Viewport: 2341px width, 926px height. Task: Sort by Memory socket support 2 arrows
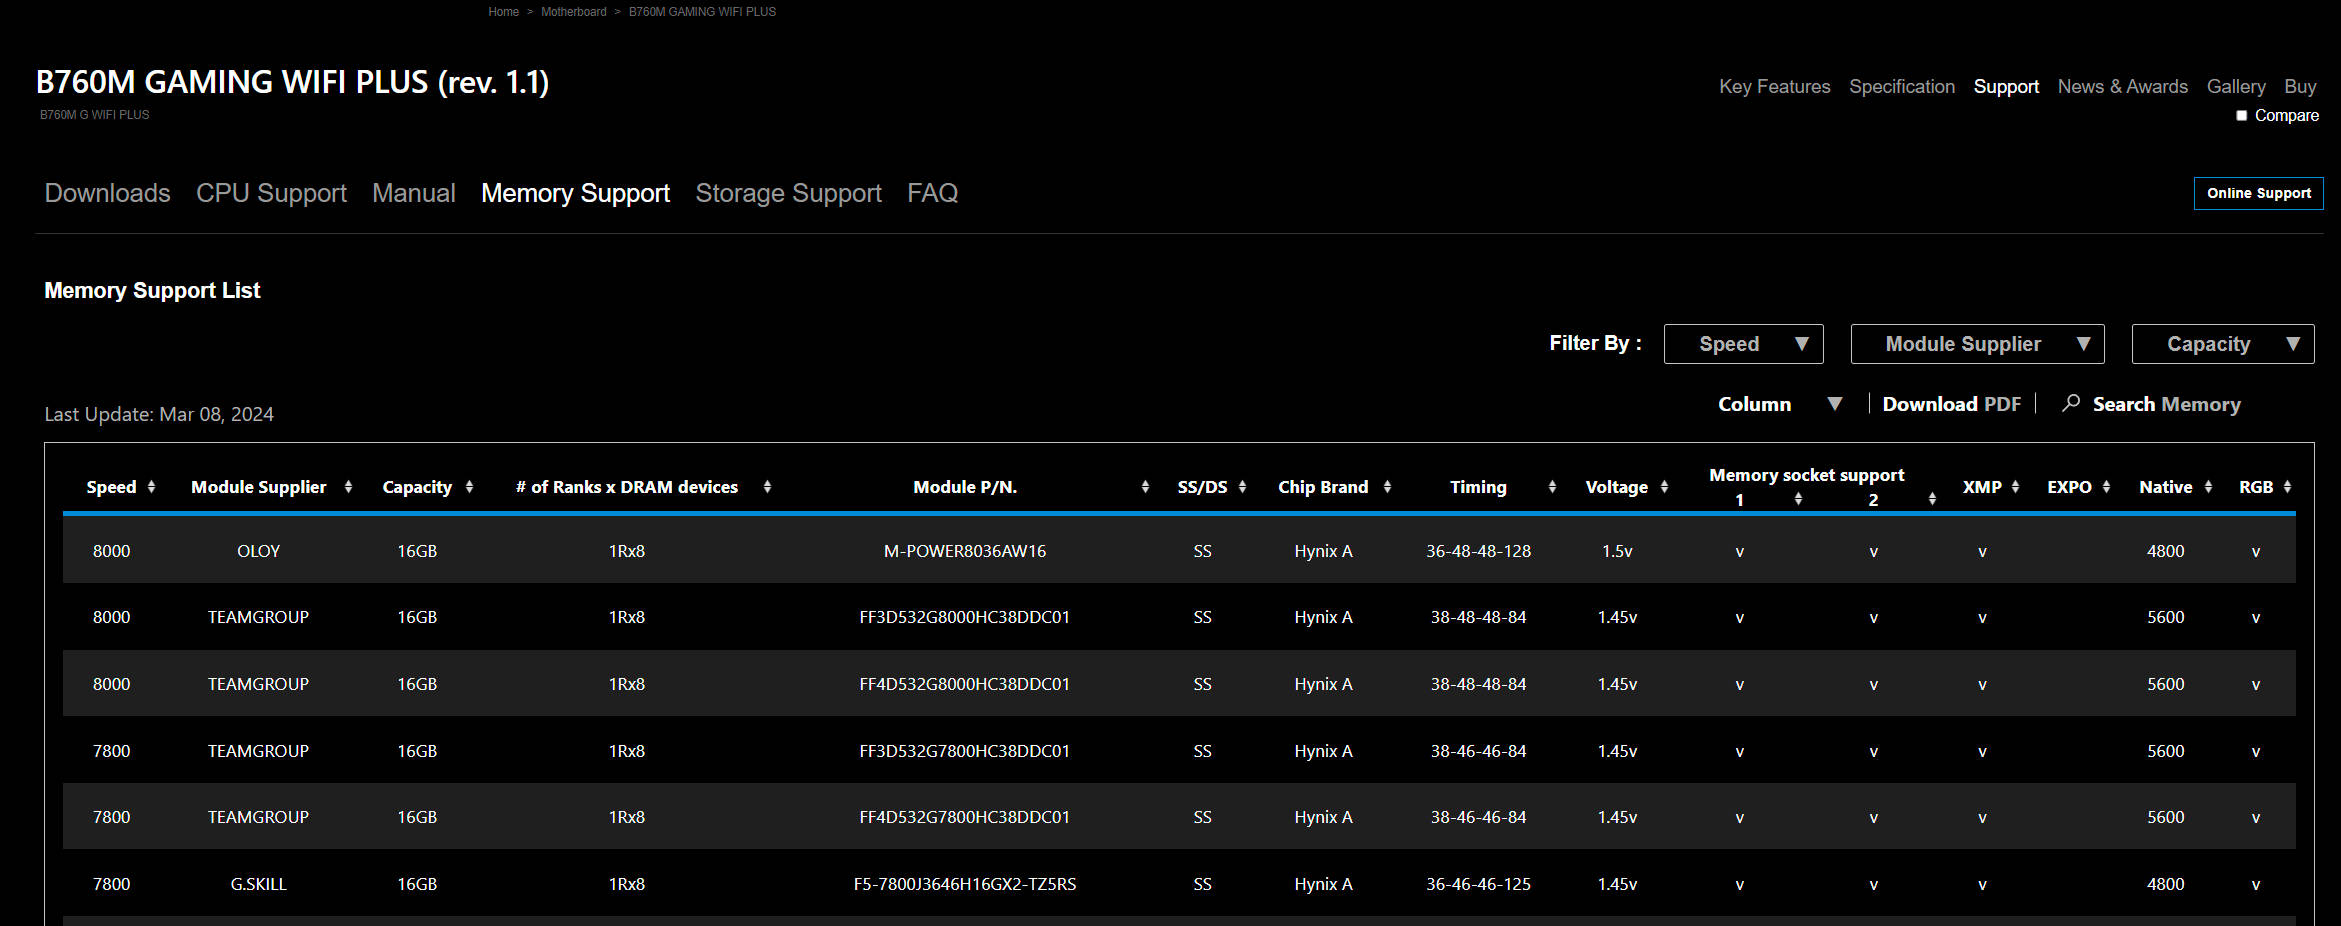[1932, 499]
